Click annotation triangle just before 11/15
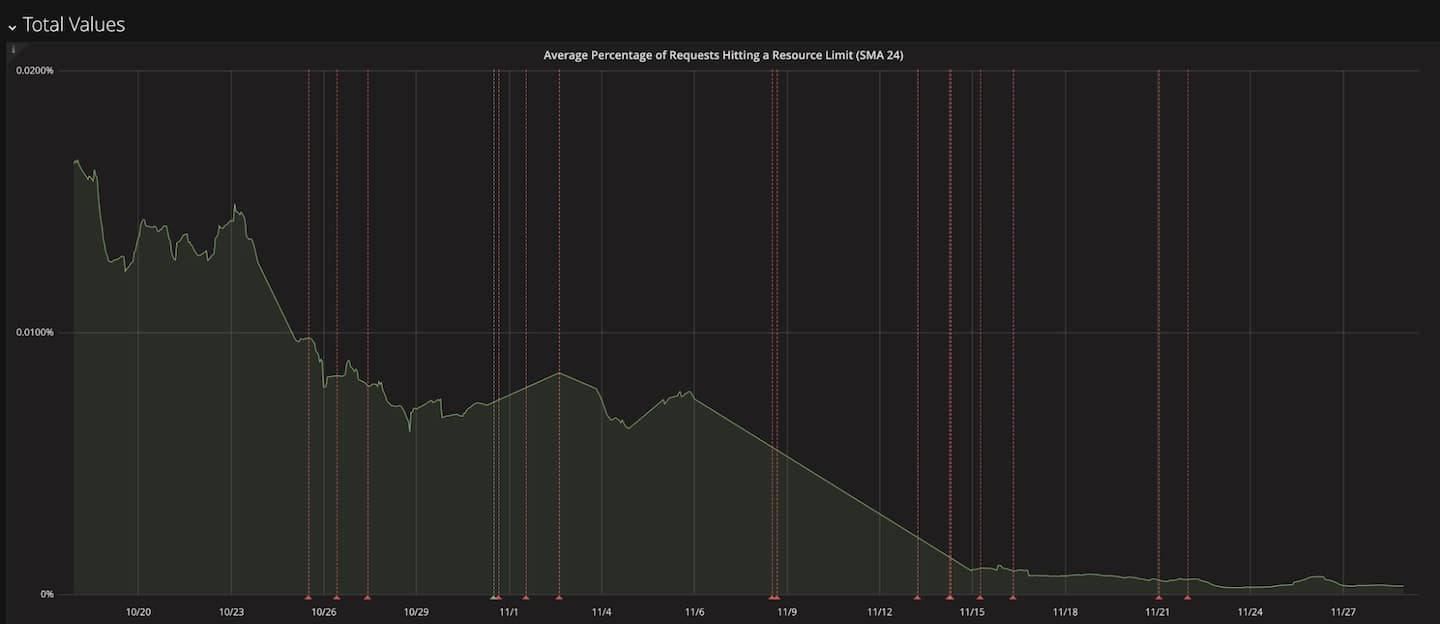The height and width of the screenshot is (624, 1440). (949, 597)
